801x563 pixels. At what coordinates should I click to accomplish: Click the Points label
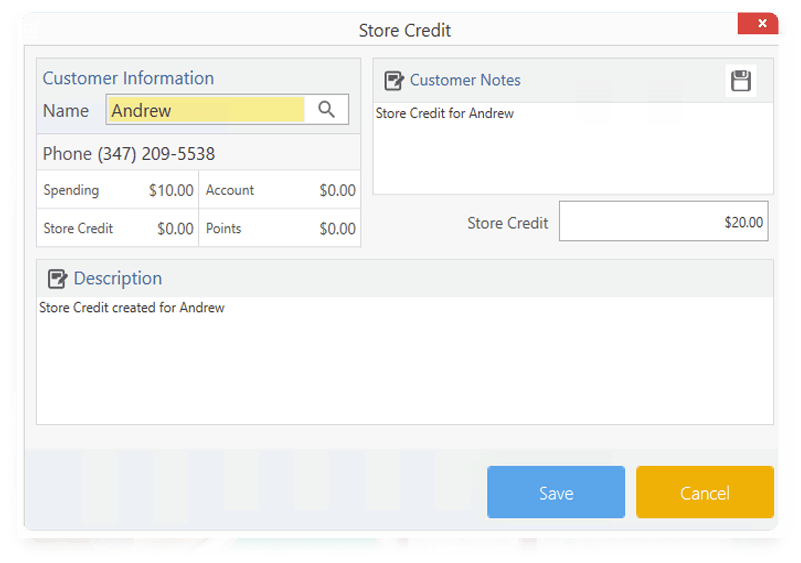[x=223, y=228]
